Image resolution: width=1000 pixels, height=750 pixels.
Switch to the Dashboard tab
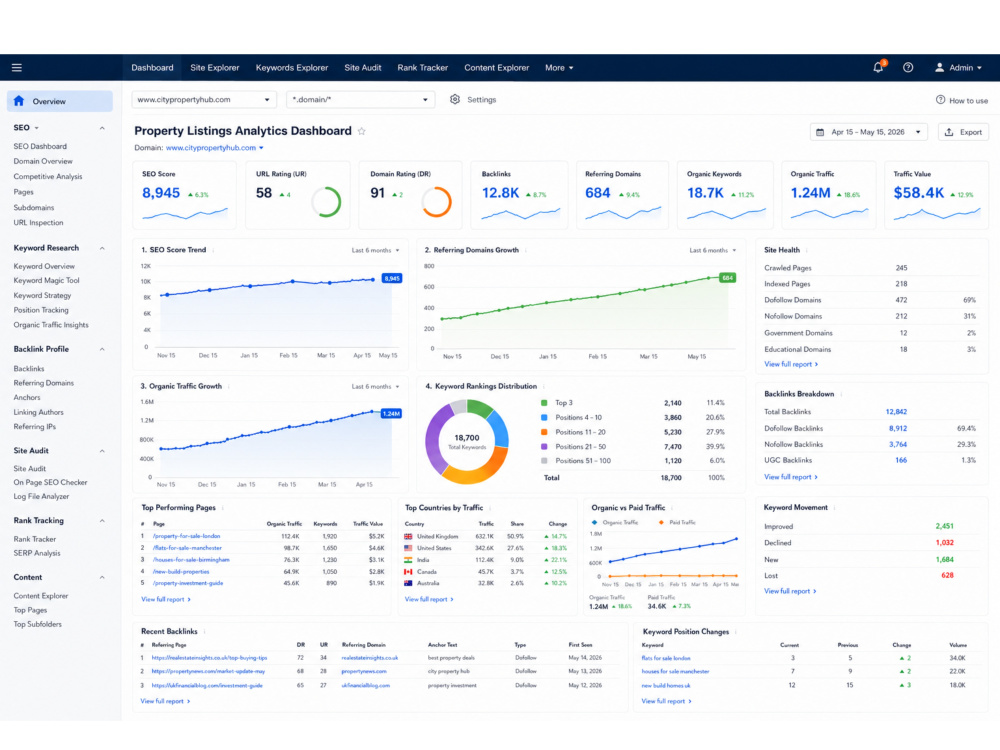152,68
